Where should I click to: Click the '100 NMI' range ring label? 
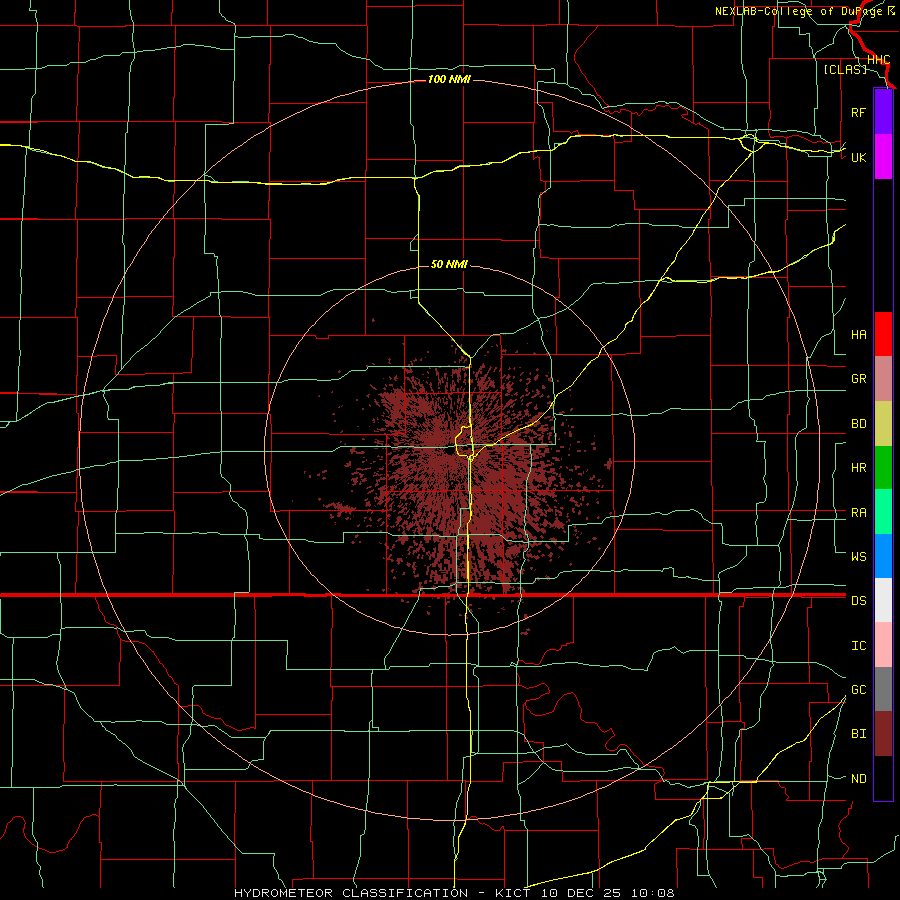449,79
